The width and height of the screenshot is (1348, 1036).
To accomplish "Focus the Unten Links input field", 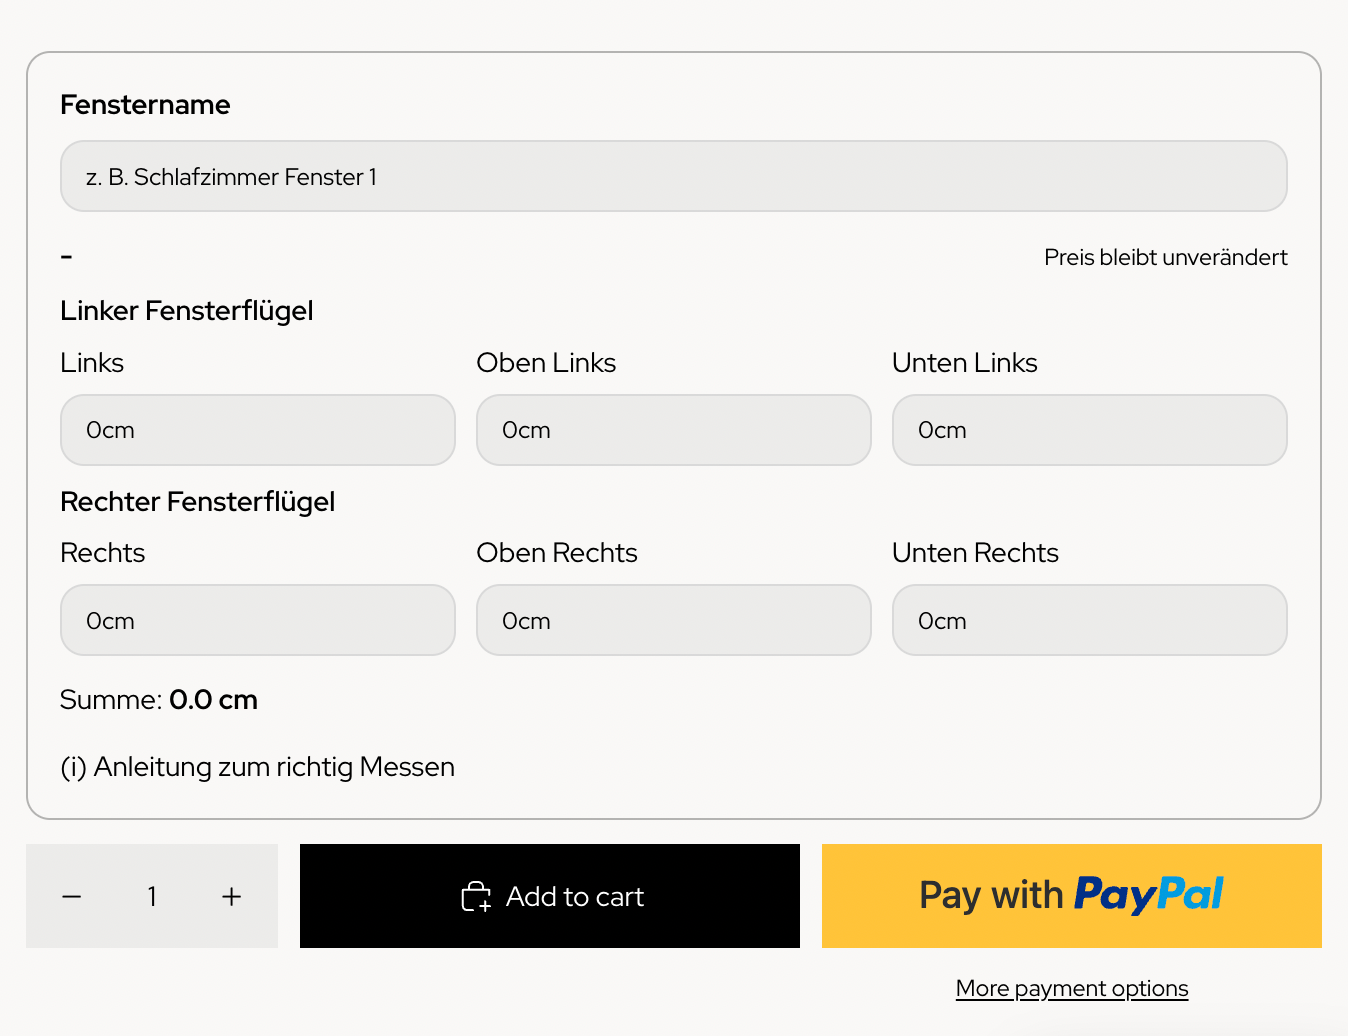I will (x=1089, y=430).
